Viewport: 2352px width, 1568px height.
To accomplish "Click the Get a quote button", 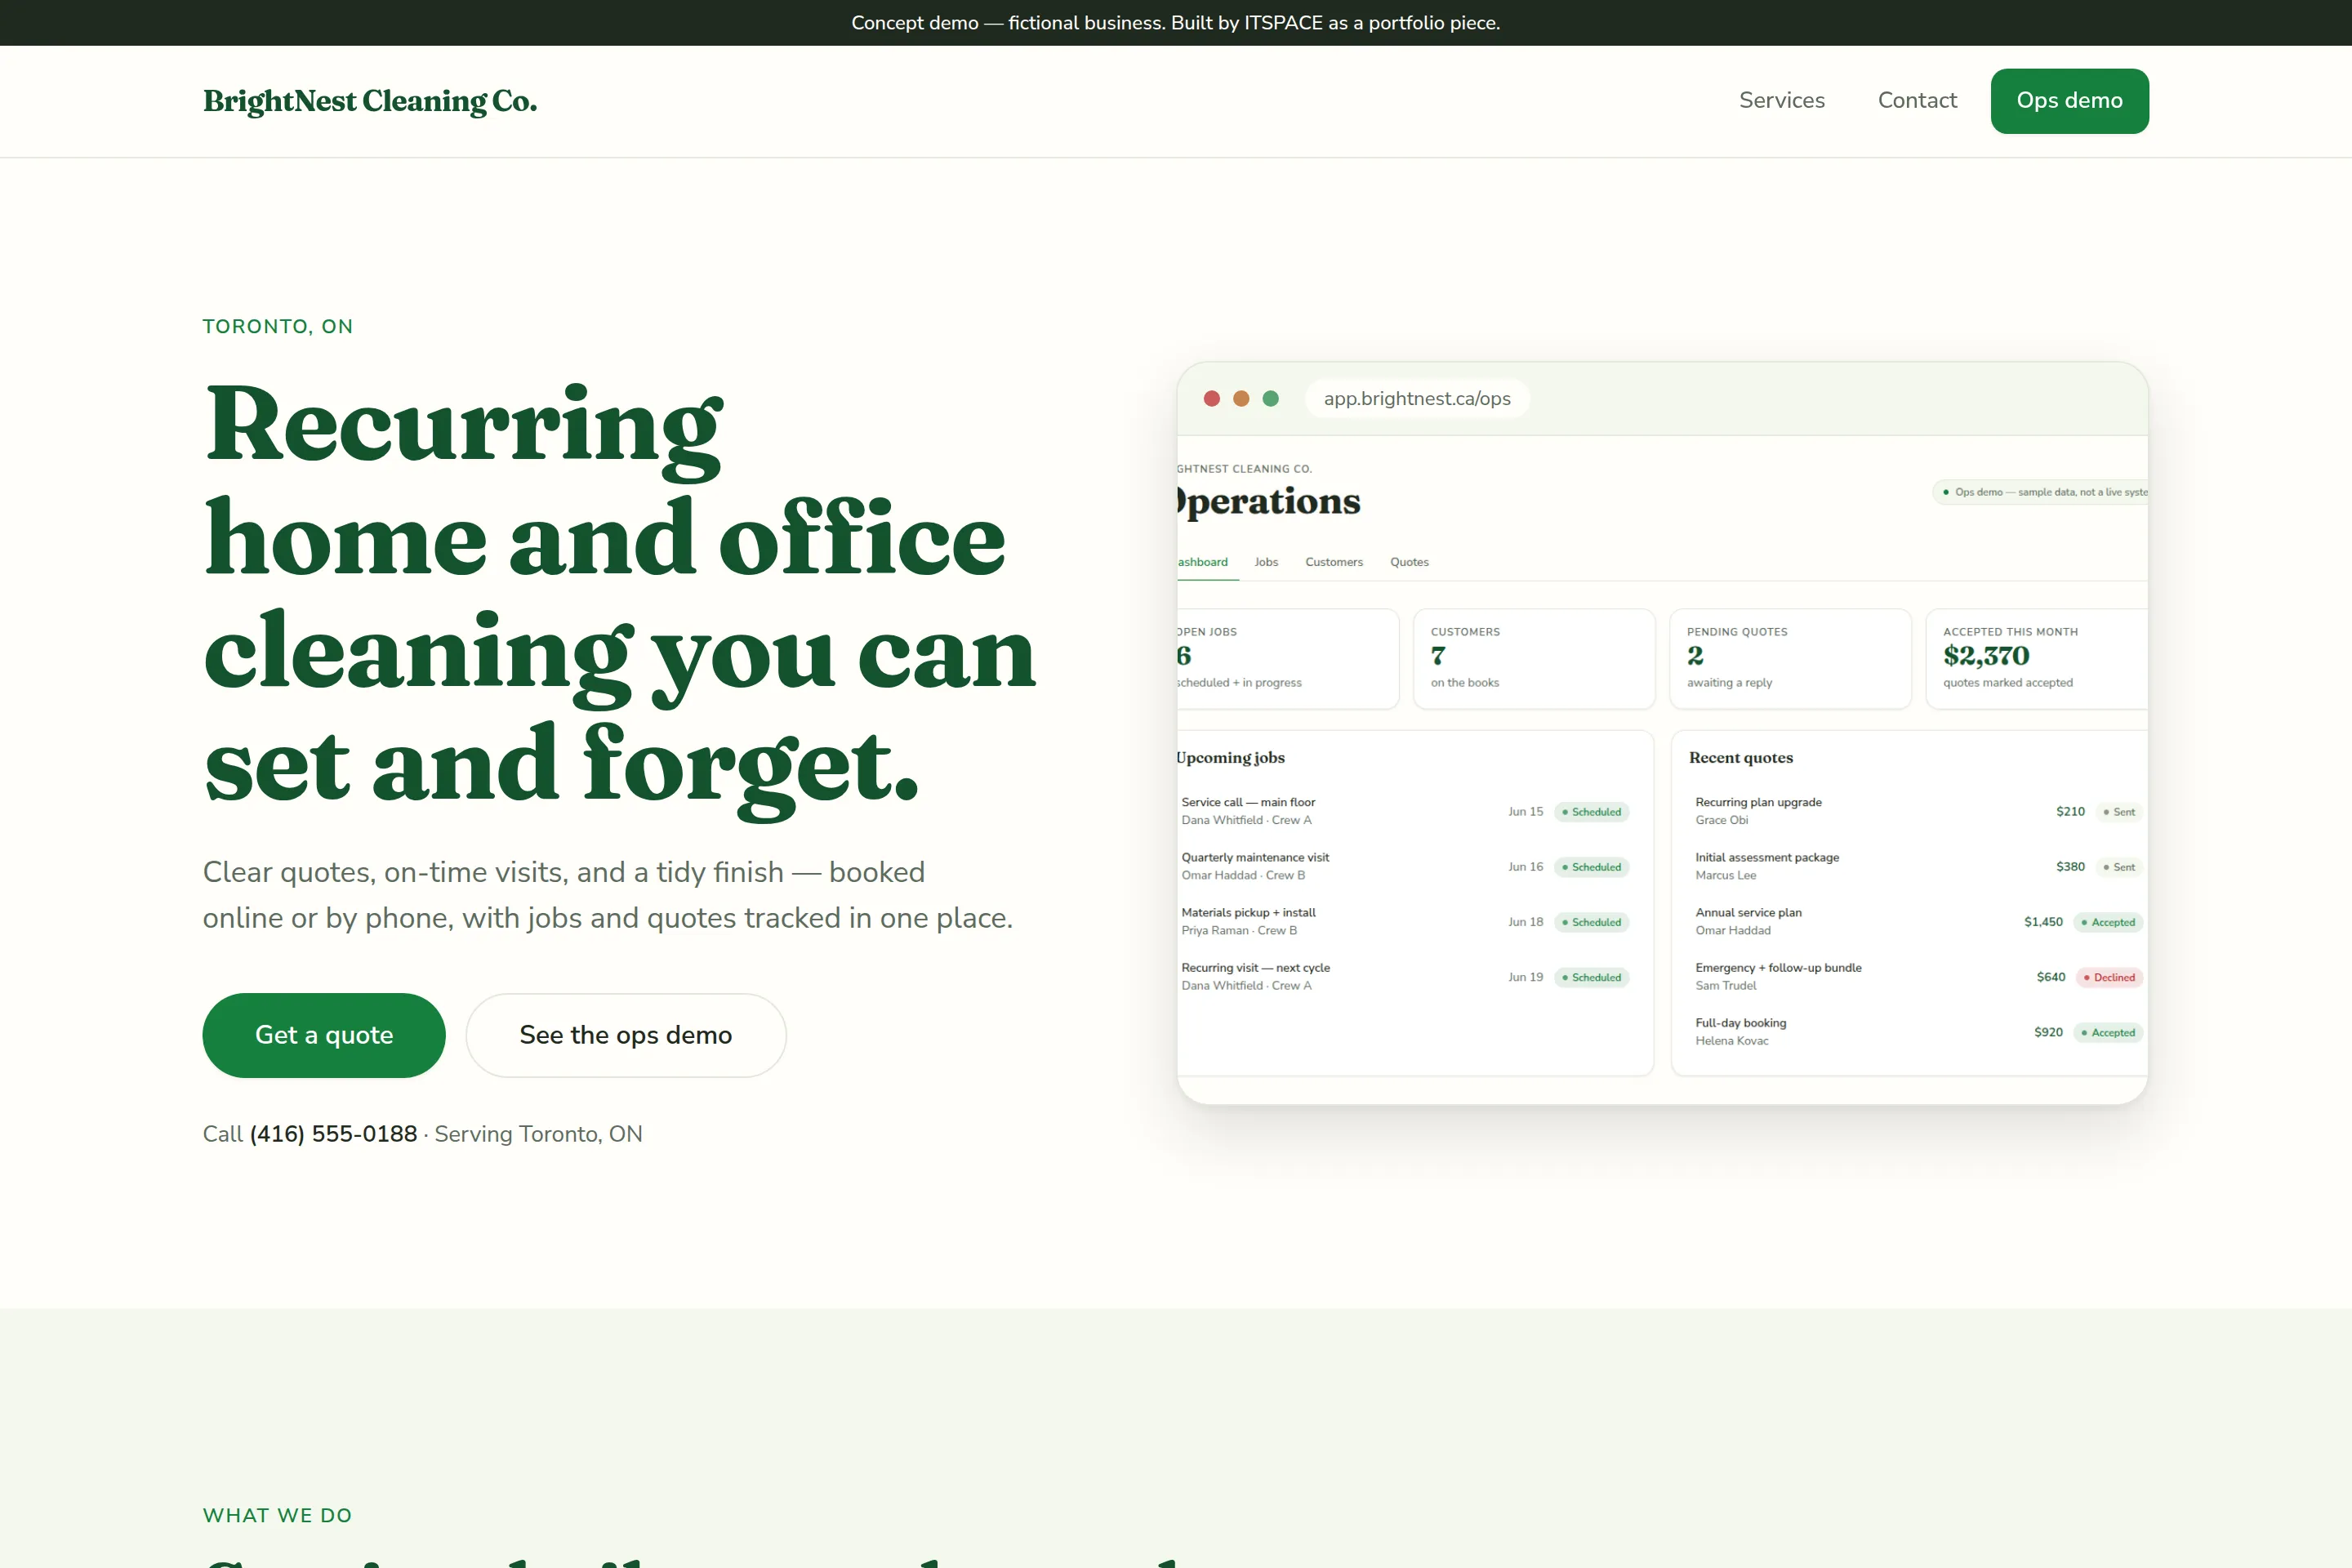I will 324,1035.
